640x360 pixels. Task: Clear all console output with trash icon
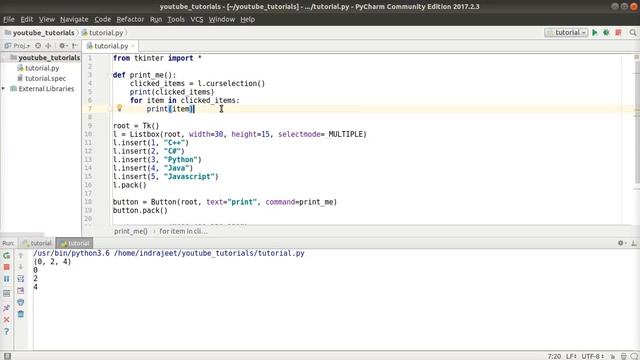[21, 314]
